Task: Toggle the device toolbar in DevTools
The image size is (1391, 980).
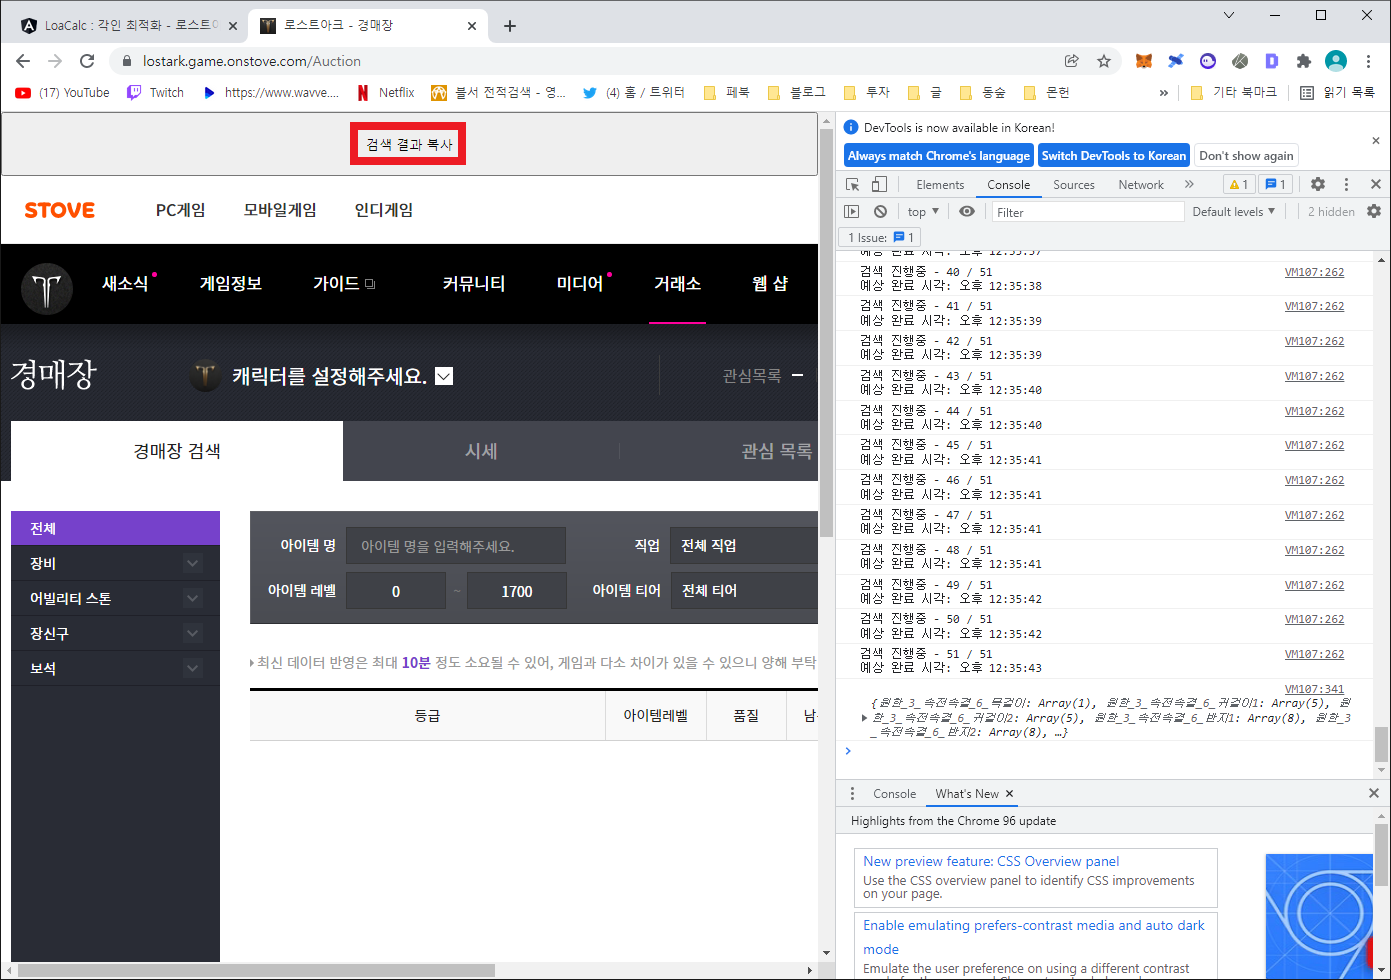Action: click(x=880, y=184)
